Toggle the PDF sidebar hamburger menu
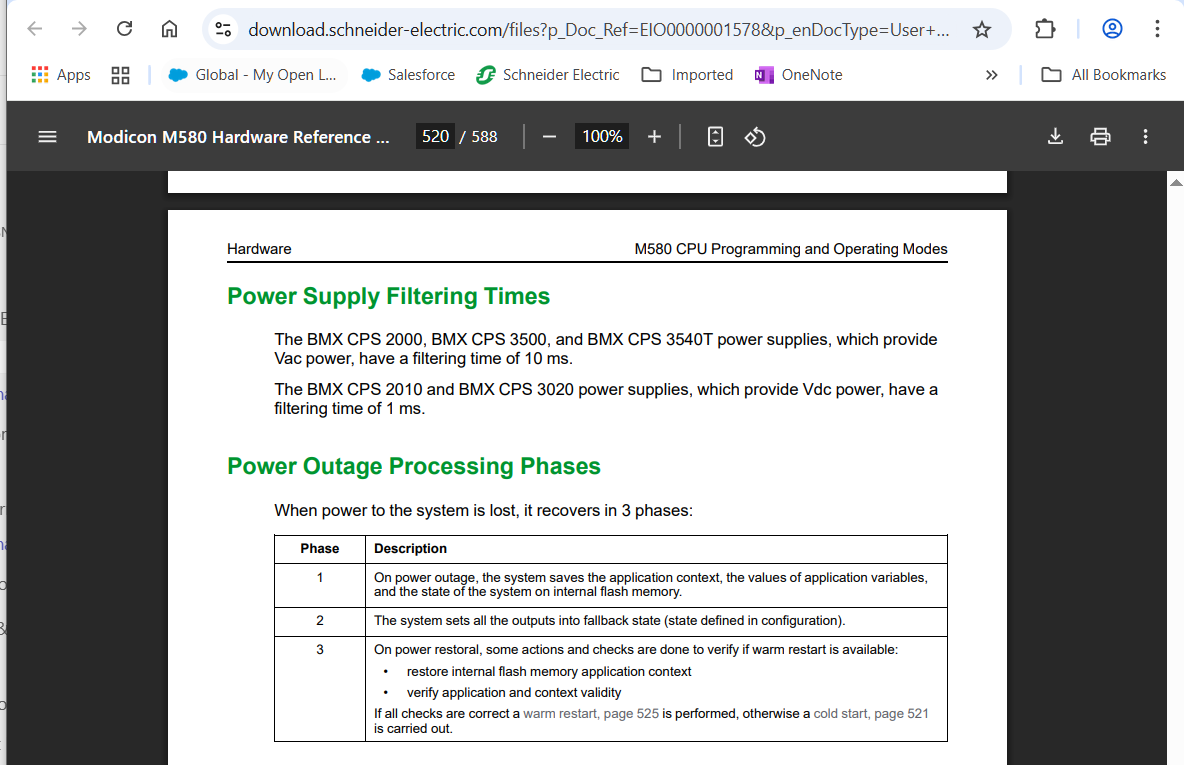 pos(48,137)
